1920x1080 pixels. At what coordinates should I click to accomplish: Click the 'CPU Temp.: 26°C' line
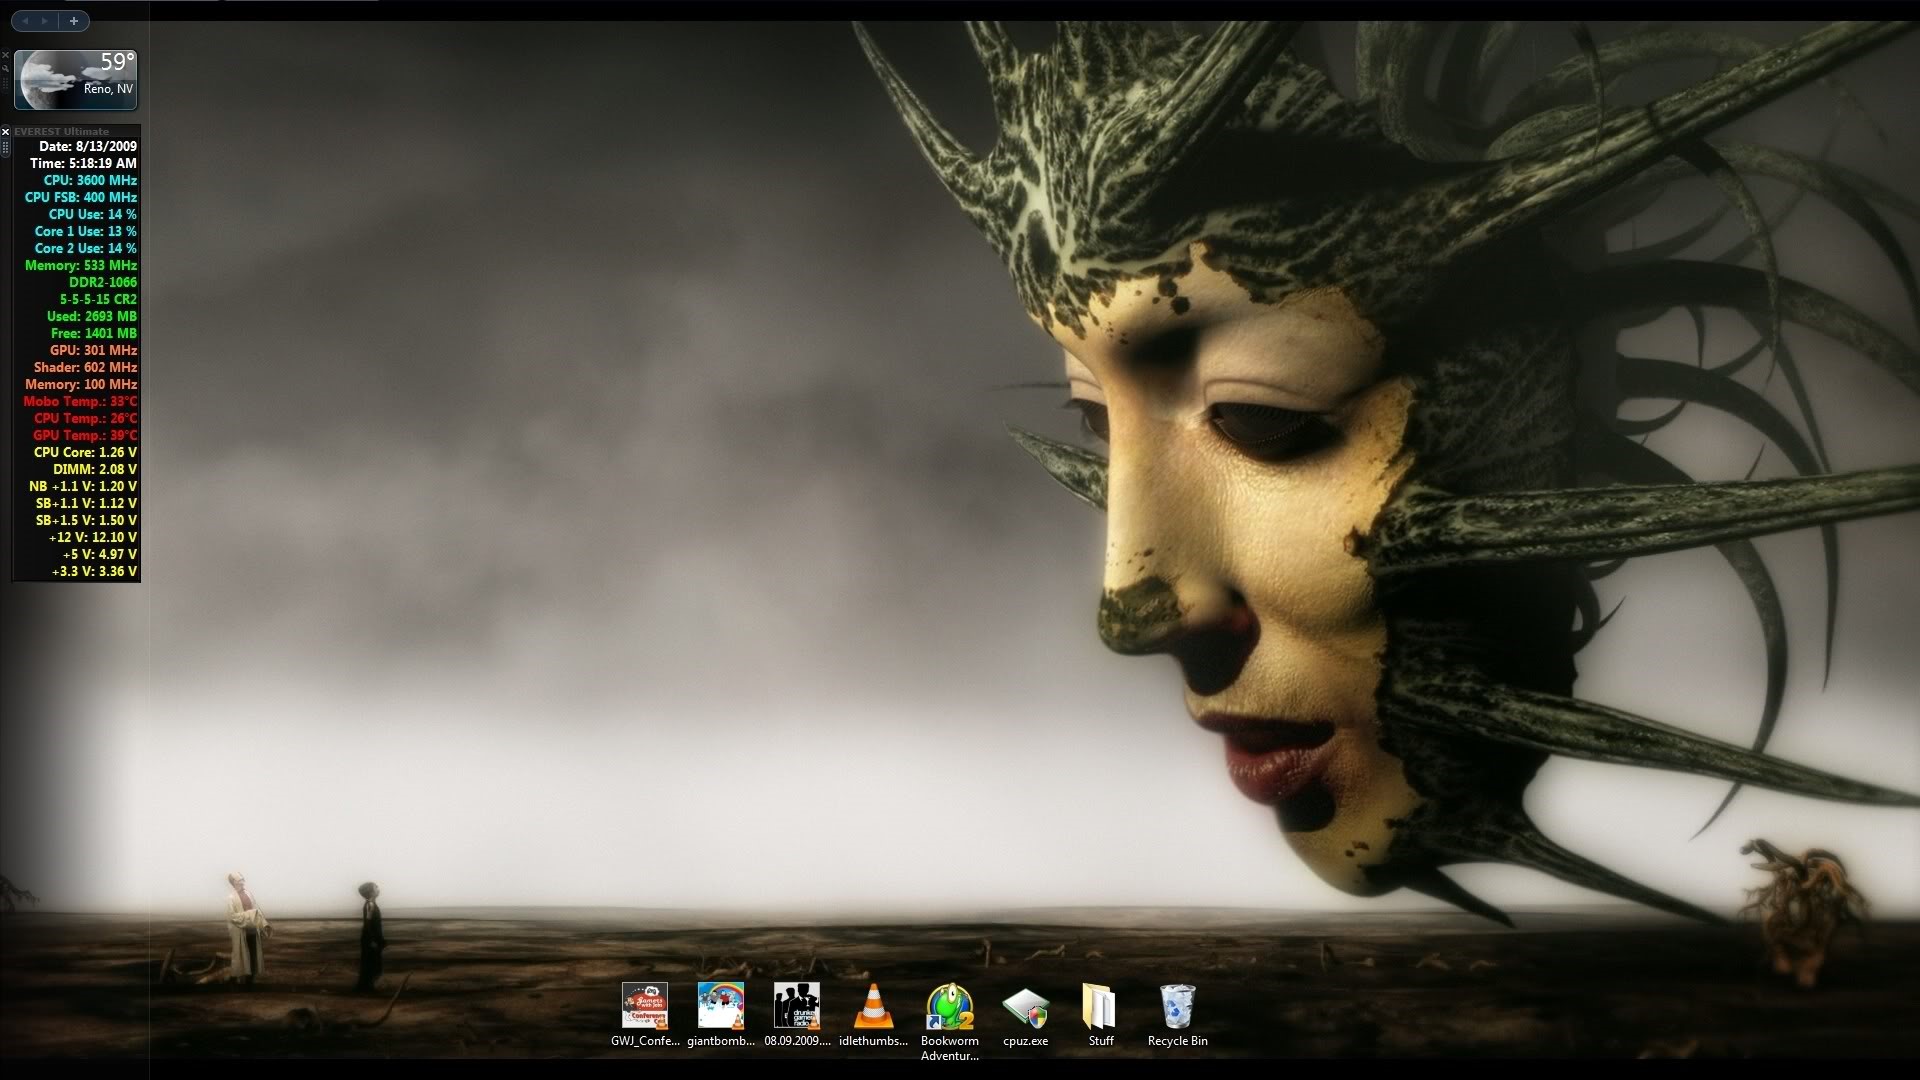pos(86,418)
